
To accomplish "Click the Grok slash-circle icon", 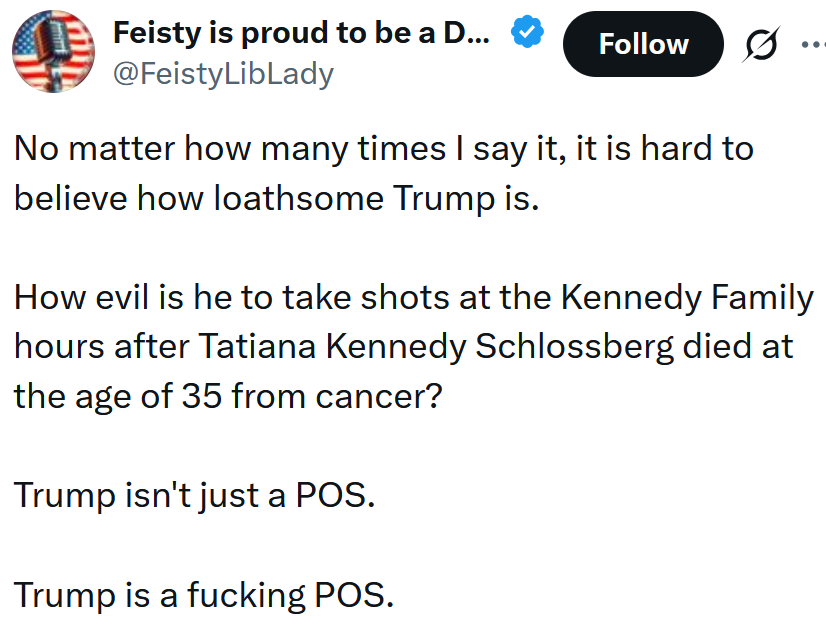I will [x=761, y=44].
